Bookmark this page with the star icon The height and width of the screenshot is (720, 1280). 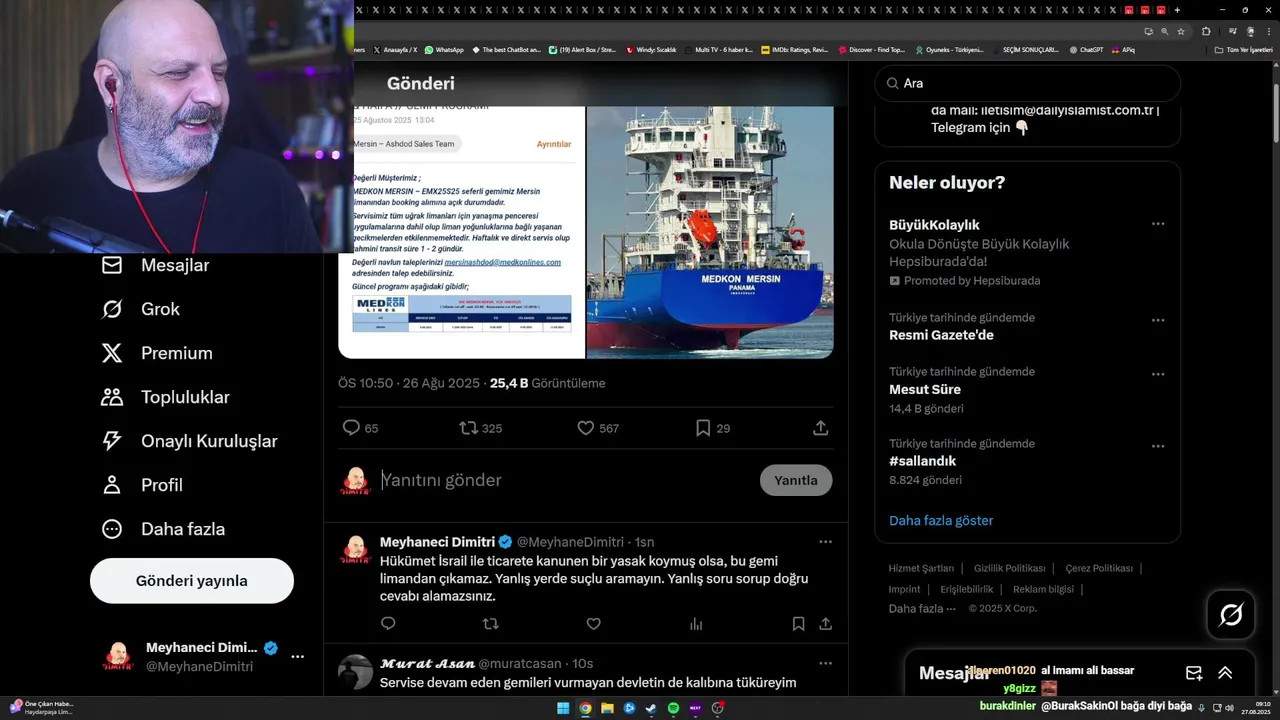pyautogui.click(x=1181, y=31)
